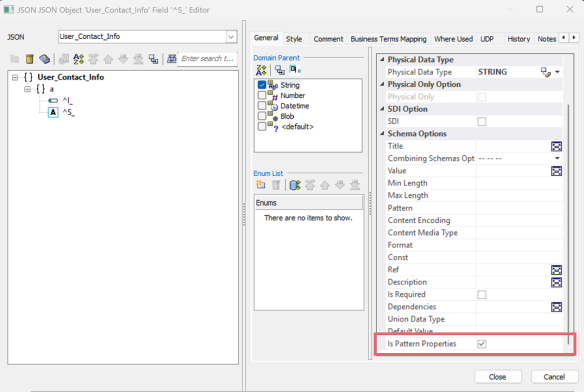Image resolution: width=584 pixels, height=392 pixels.
Task: Click the Enter search text field
Action: [x=207, y=59]
